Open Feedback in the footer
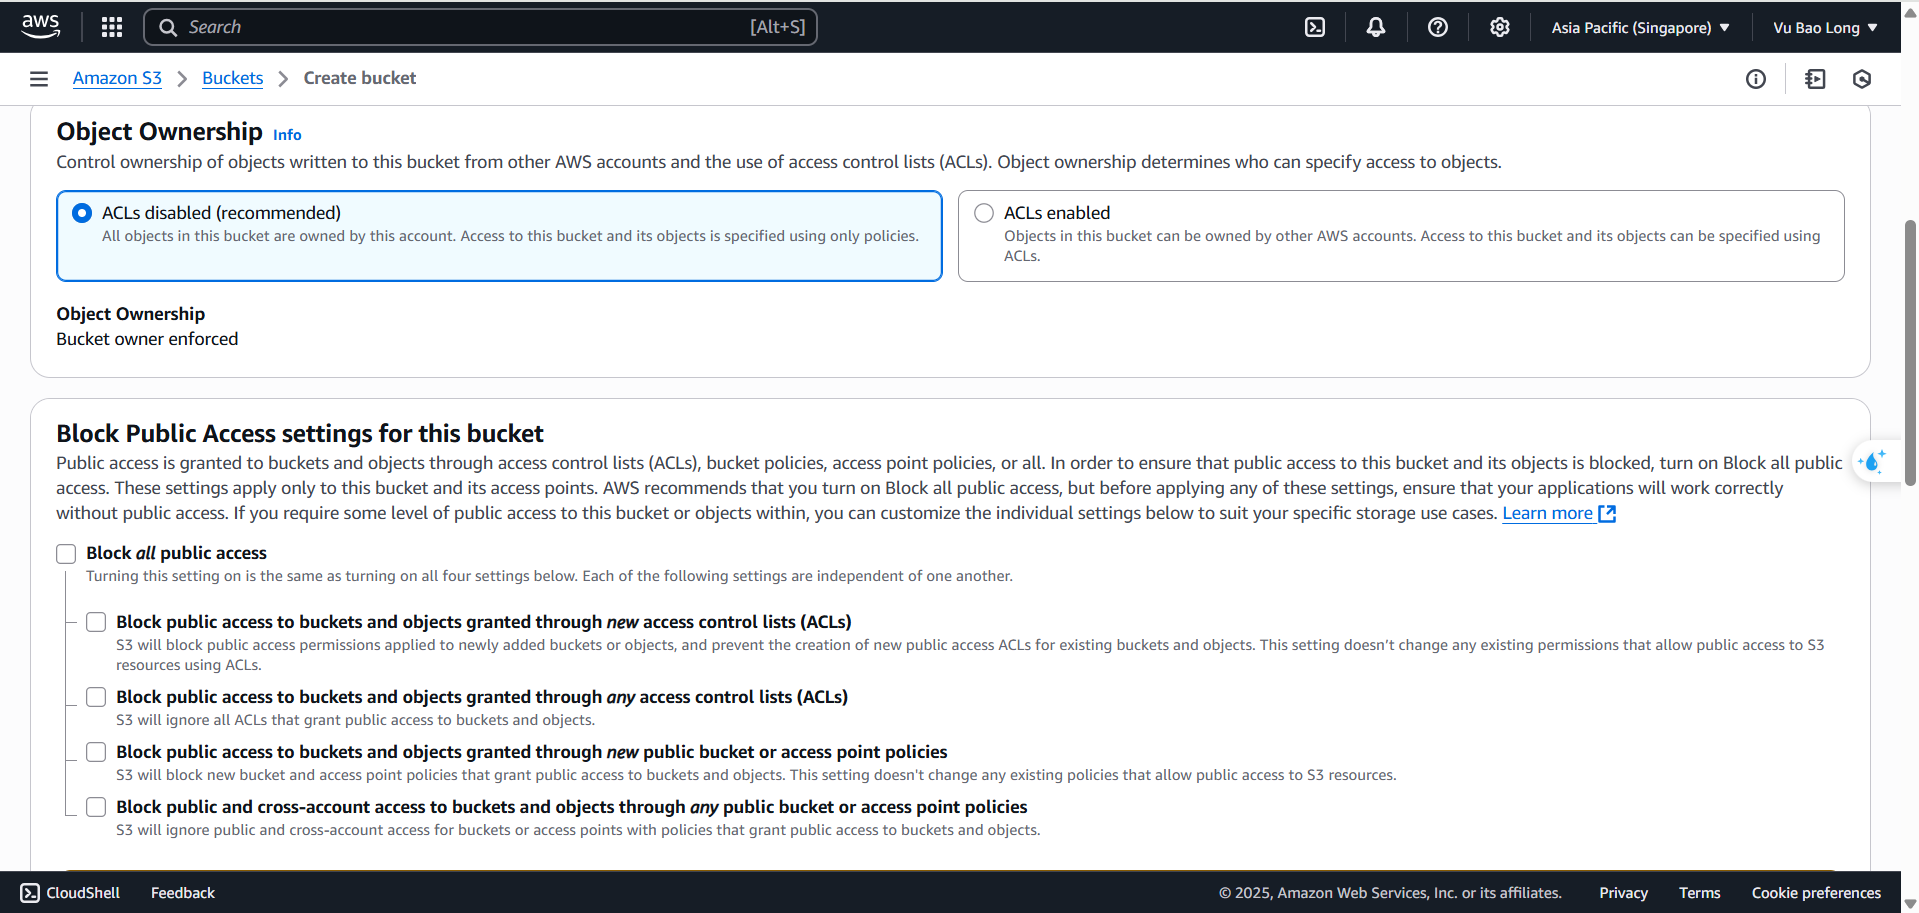Image resolution: width=1919 pixels, height=913 pixels. (183, 893)
